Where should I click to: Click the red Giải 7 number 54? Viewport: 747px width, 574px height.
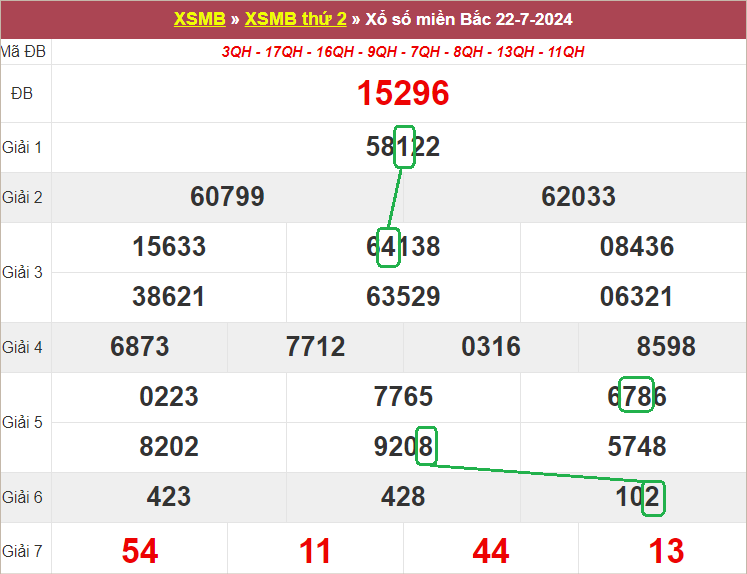140,550
